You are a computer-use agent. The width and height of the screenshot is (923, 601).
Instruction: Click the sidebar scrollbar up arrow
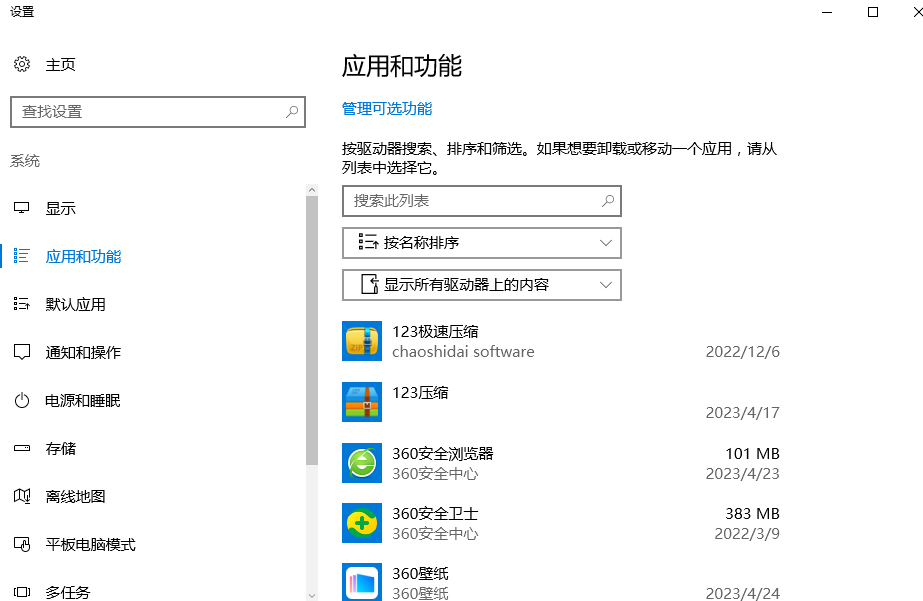(312, 190)
